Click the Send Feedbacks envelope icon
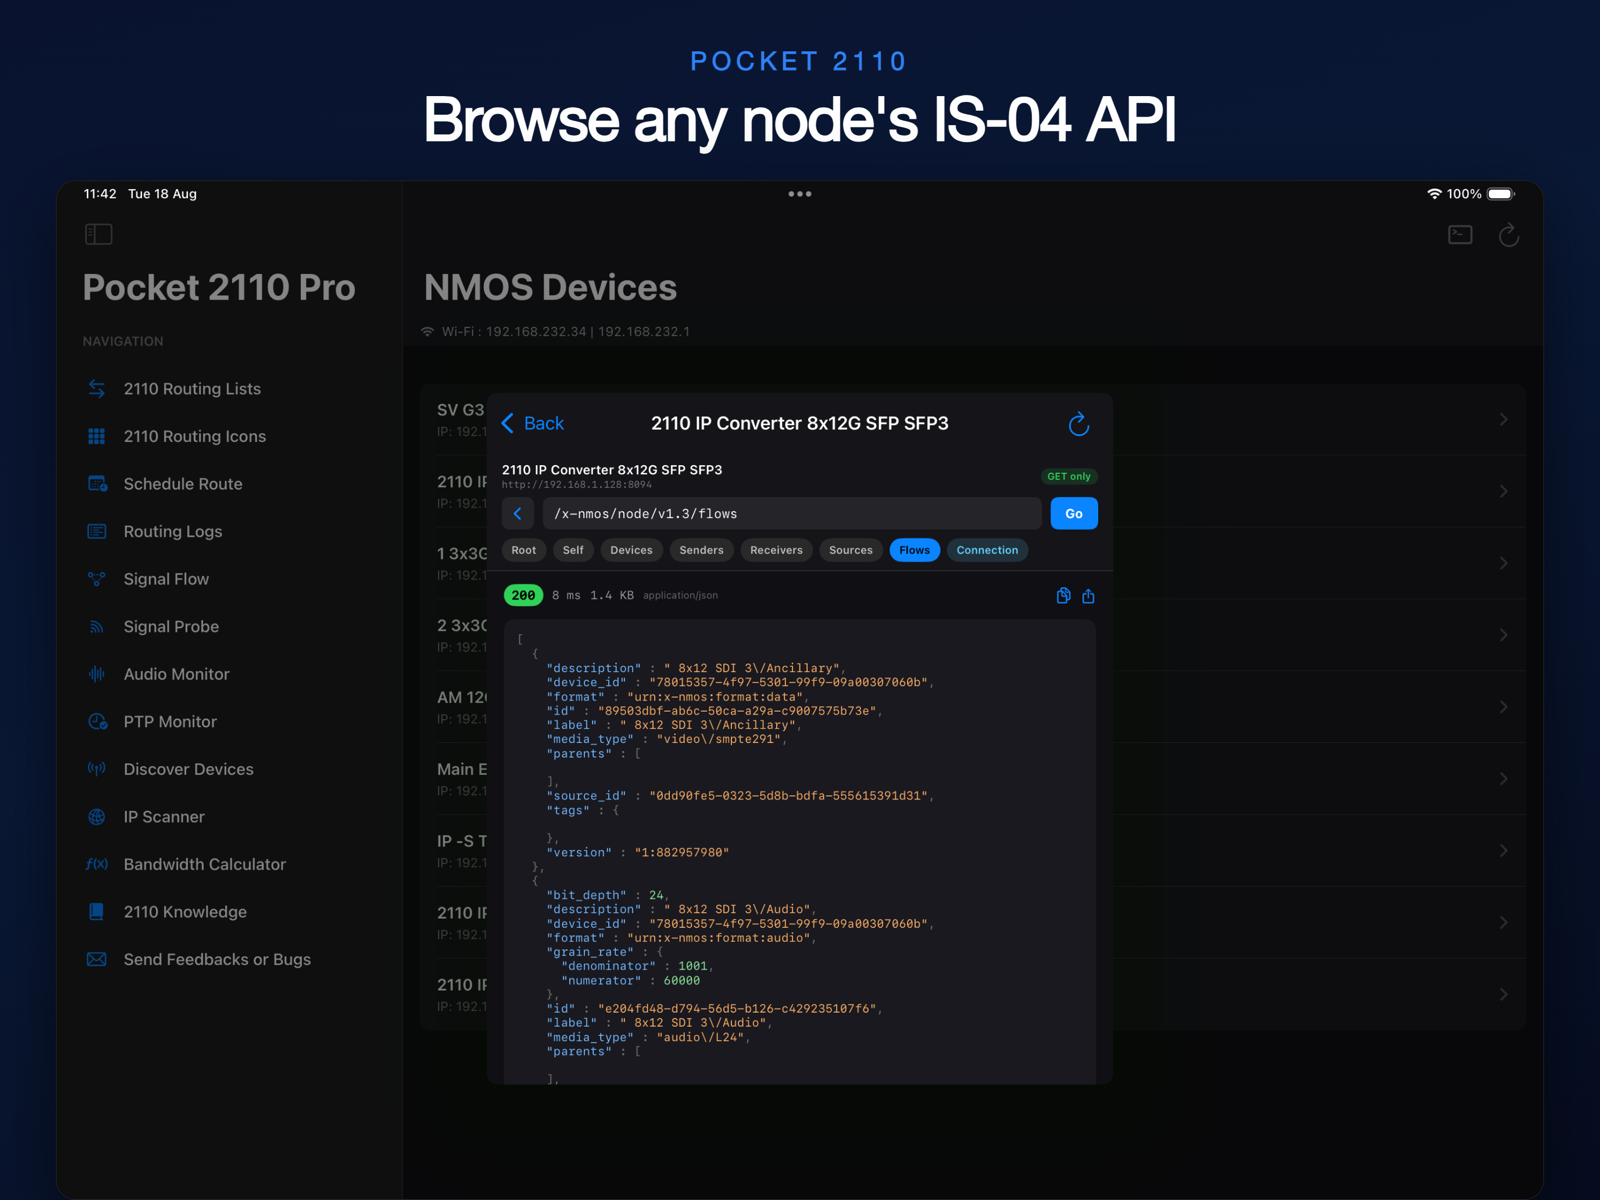 [x=97, y=959]
